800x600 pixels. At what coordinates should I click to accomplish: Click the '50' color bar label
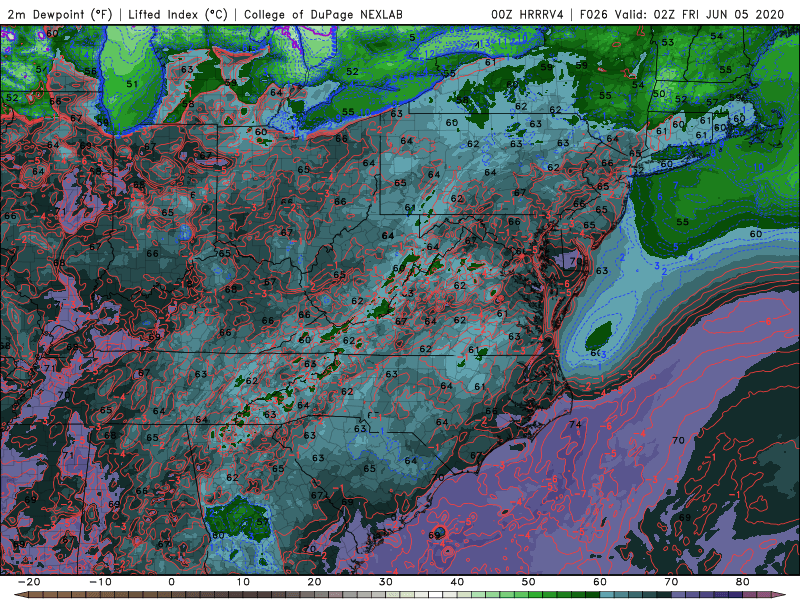[x=529, y=582]
